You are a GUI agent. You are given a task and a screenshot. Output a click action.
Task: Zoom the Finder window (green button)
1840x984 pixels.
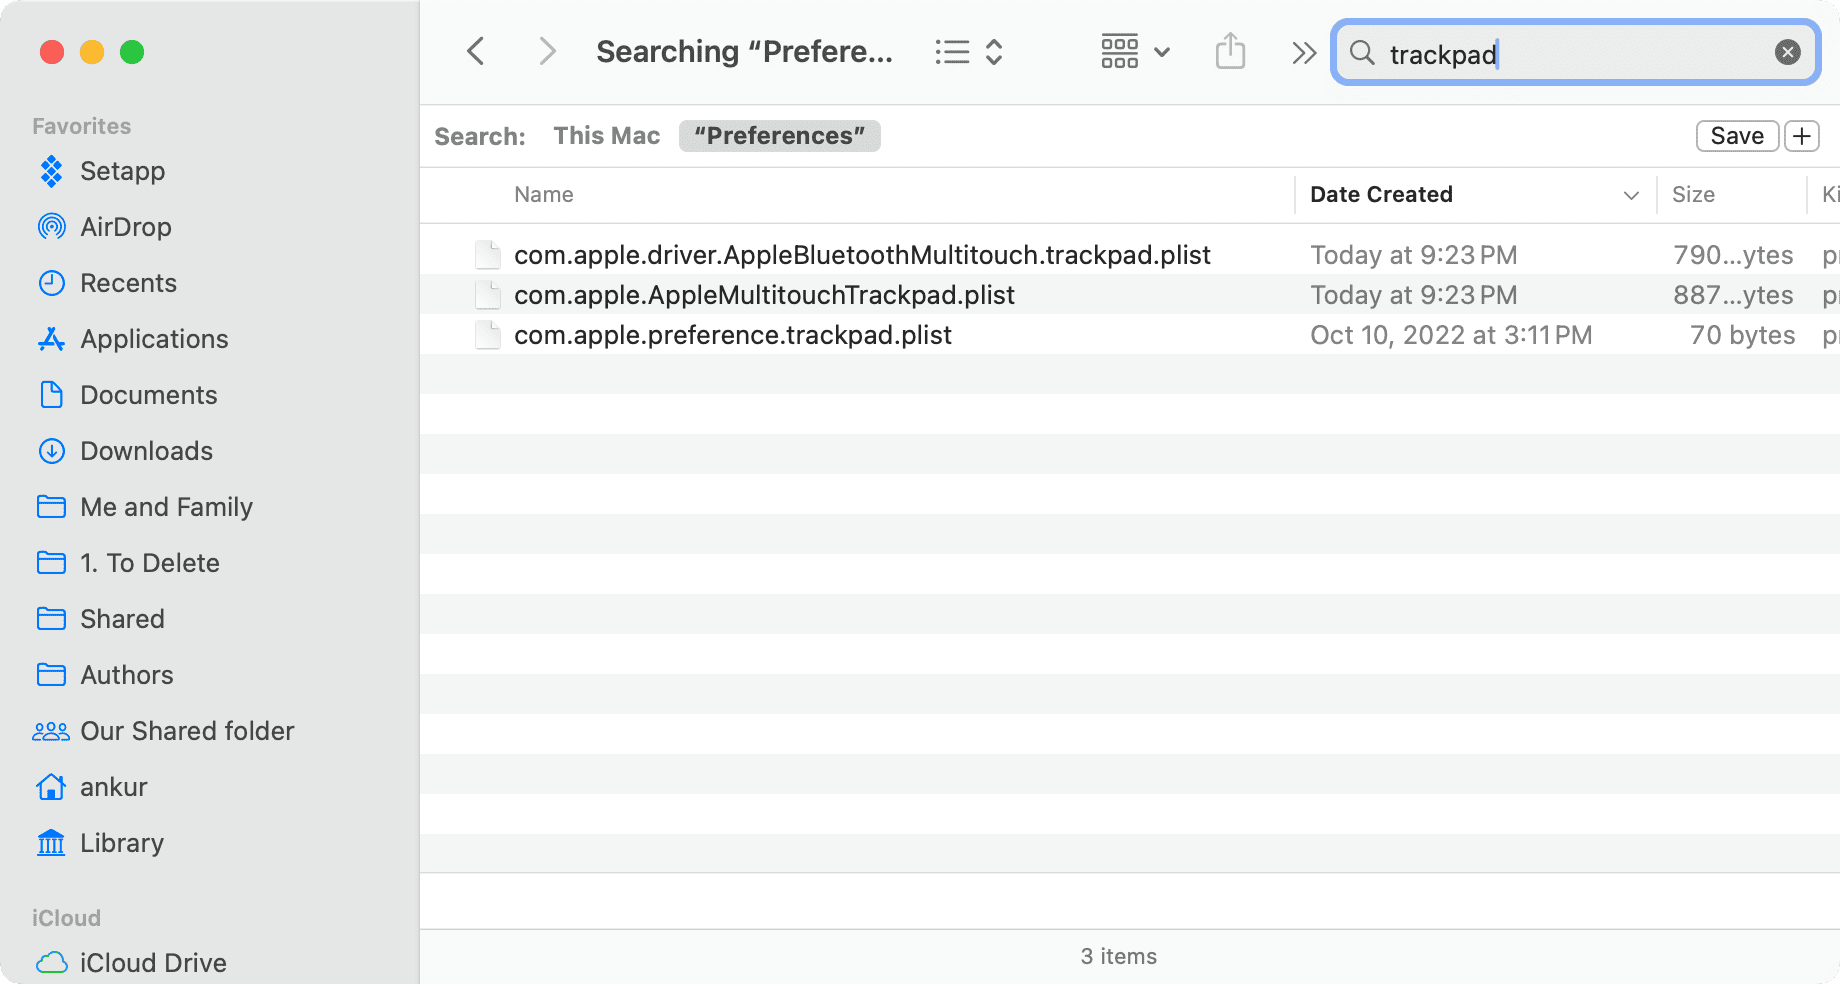[132, 52]
